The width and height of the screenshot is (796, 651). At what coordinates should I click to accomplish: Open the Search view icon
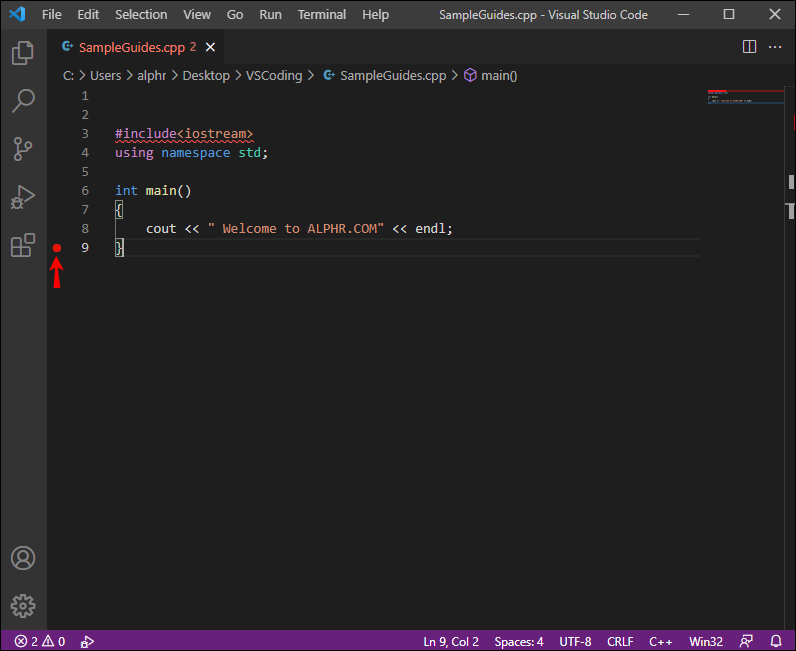23,101
